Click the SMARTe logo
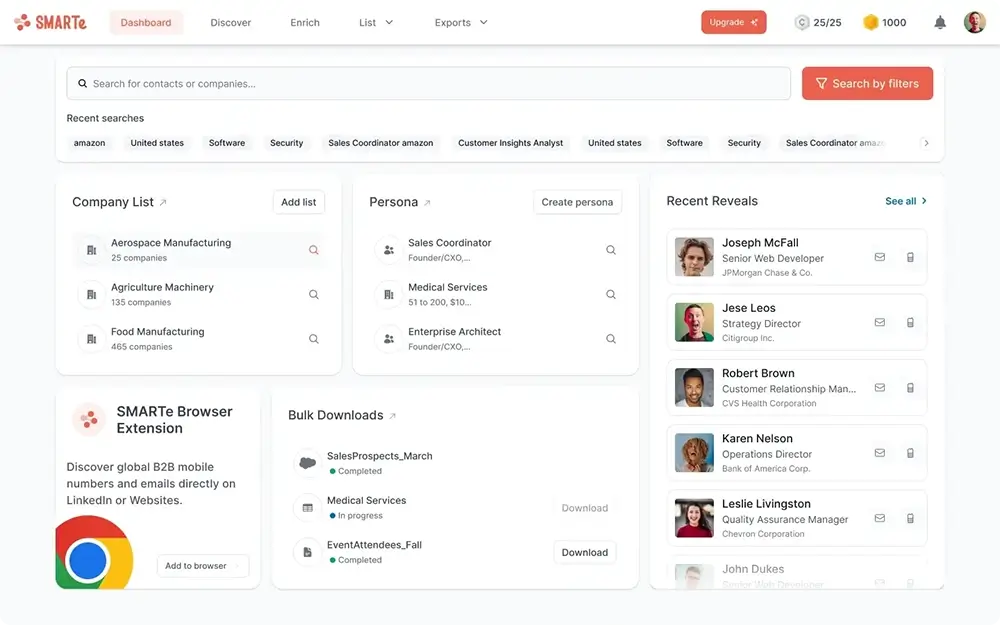The height and width of the screenshot is (625, 1000). (50, 22)
